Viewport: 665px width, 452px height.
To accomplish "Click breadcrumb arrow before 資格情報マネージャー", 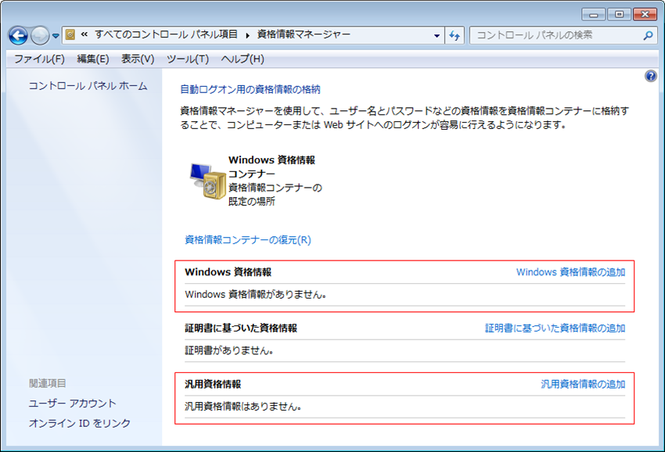I will (247, 35).
